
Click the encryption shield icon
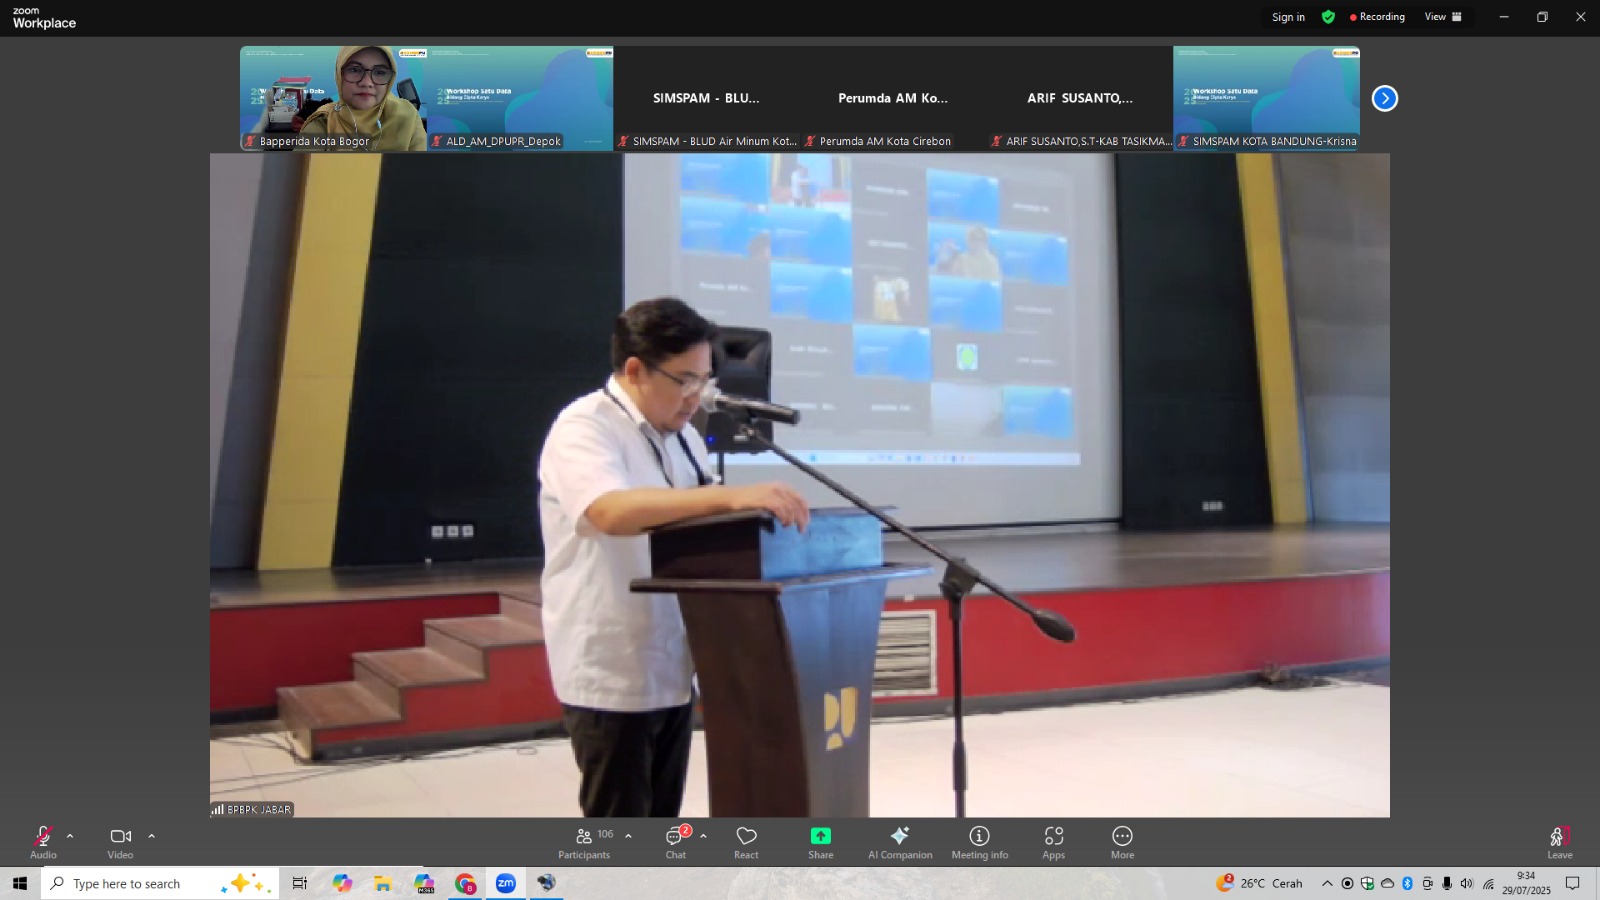click(1328, 17)
